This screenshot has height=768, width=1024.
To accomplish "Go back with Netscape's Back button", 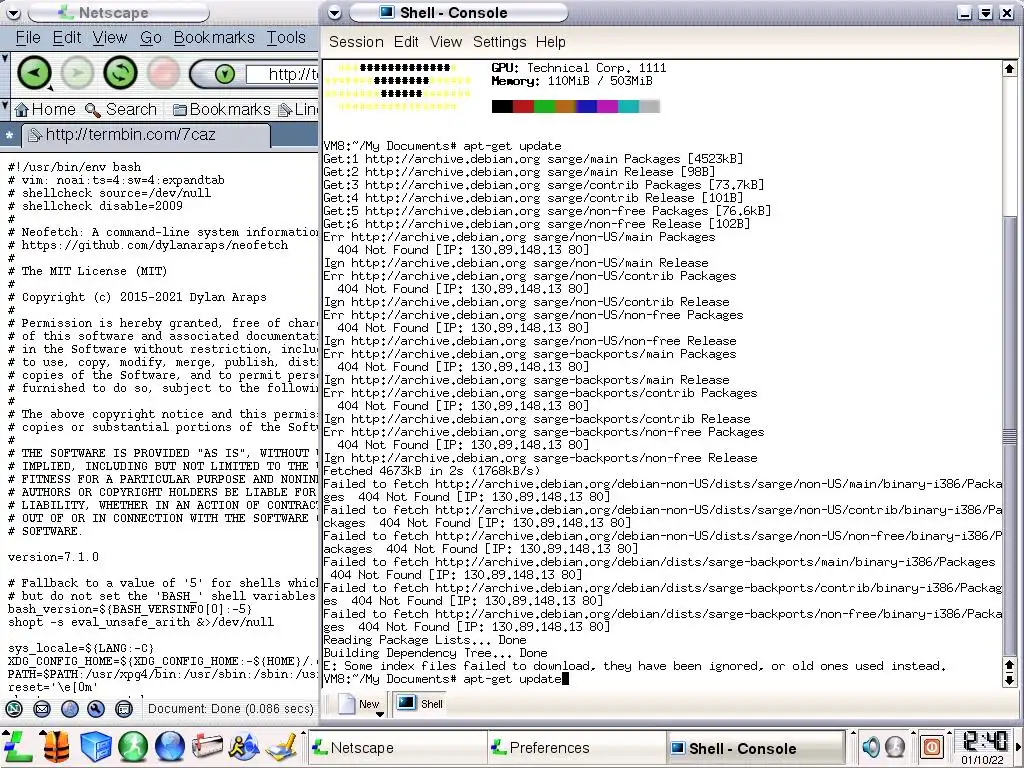I will point(33,72).
